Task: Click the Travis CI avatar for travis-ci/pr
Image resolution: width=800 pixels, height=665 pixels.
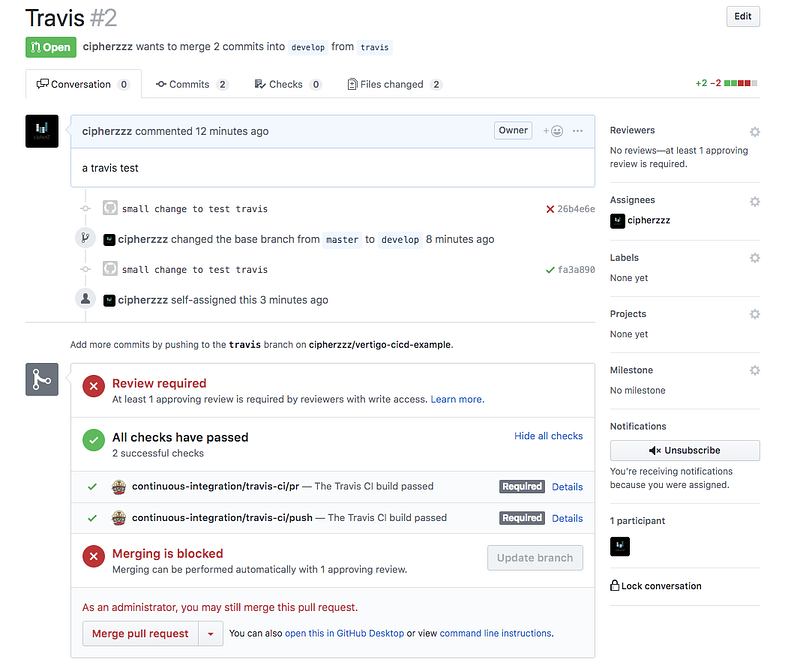Action: coord(119,487)
